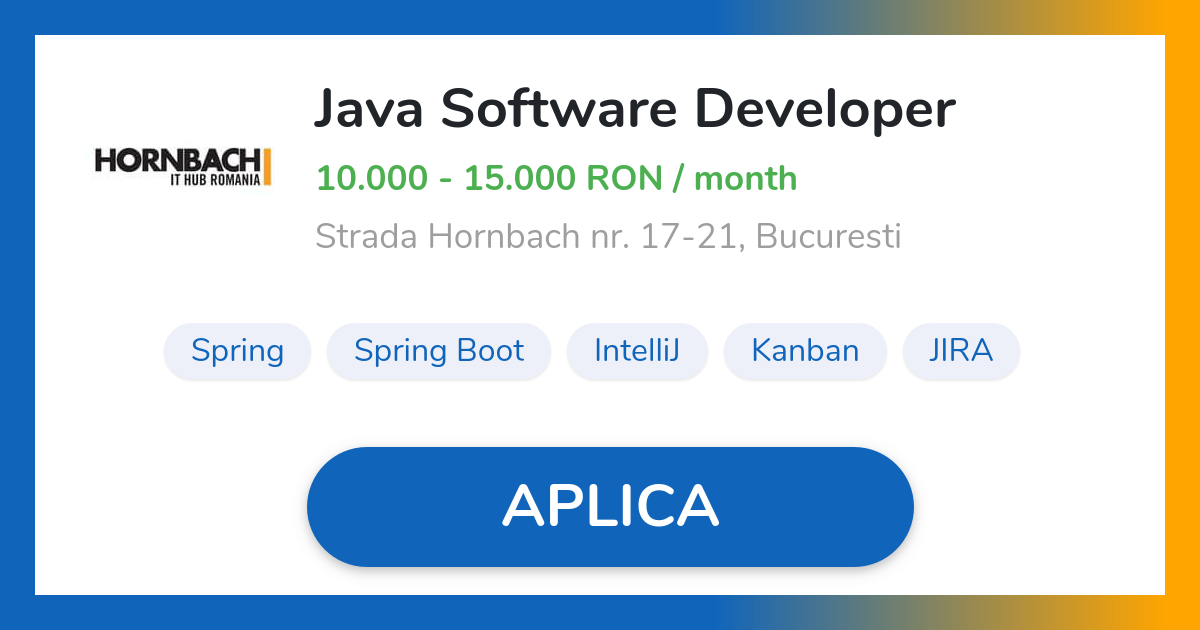Click the month label next to salary
Viewport: 1200px width, 630px height.
(746, 178)
